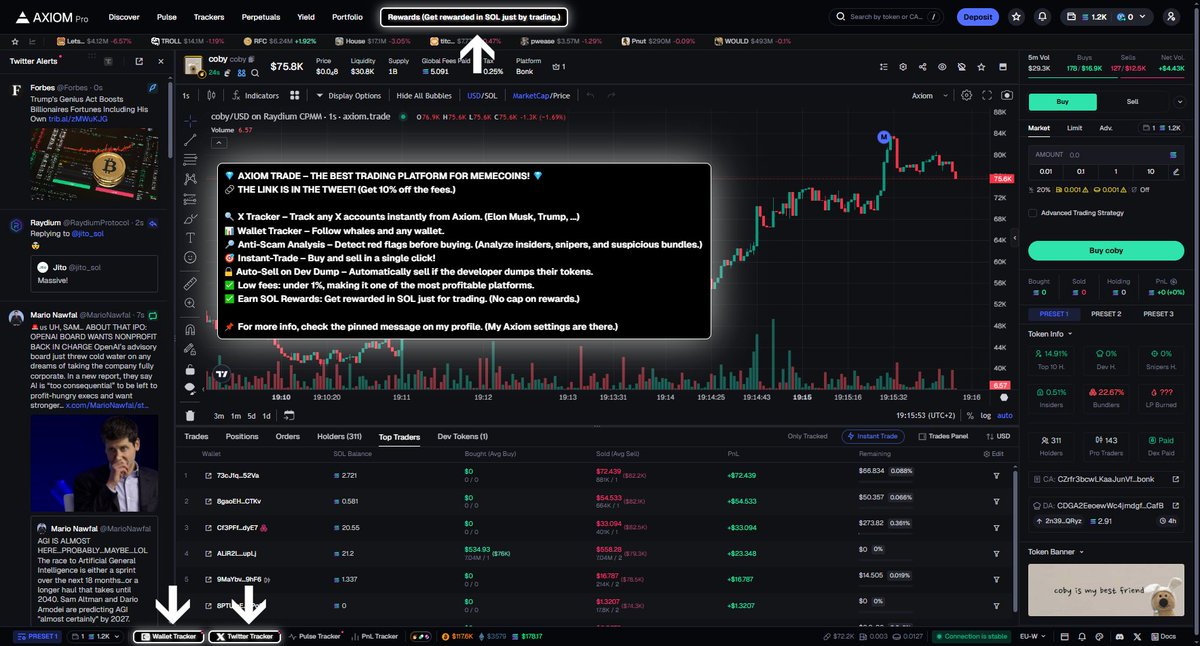Select PRESET 2 in trade panel
This screenshot has height=646, width=1200.
pos(1105,314)
